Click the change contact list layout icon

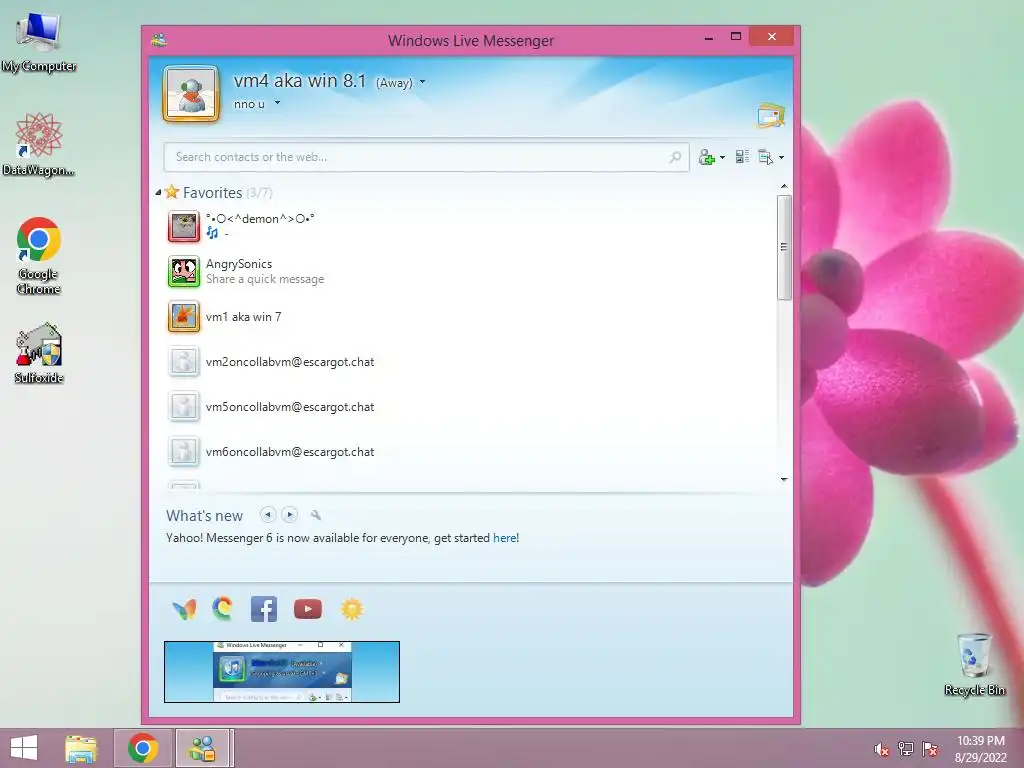point(742,157)
